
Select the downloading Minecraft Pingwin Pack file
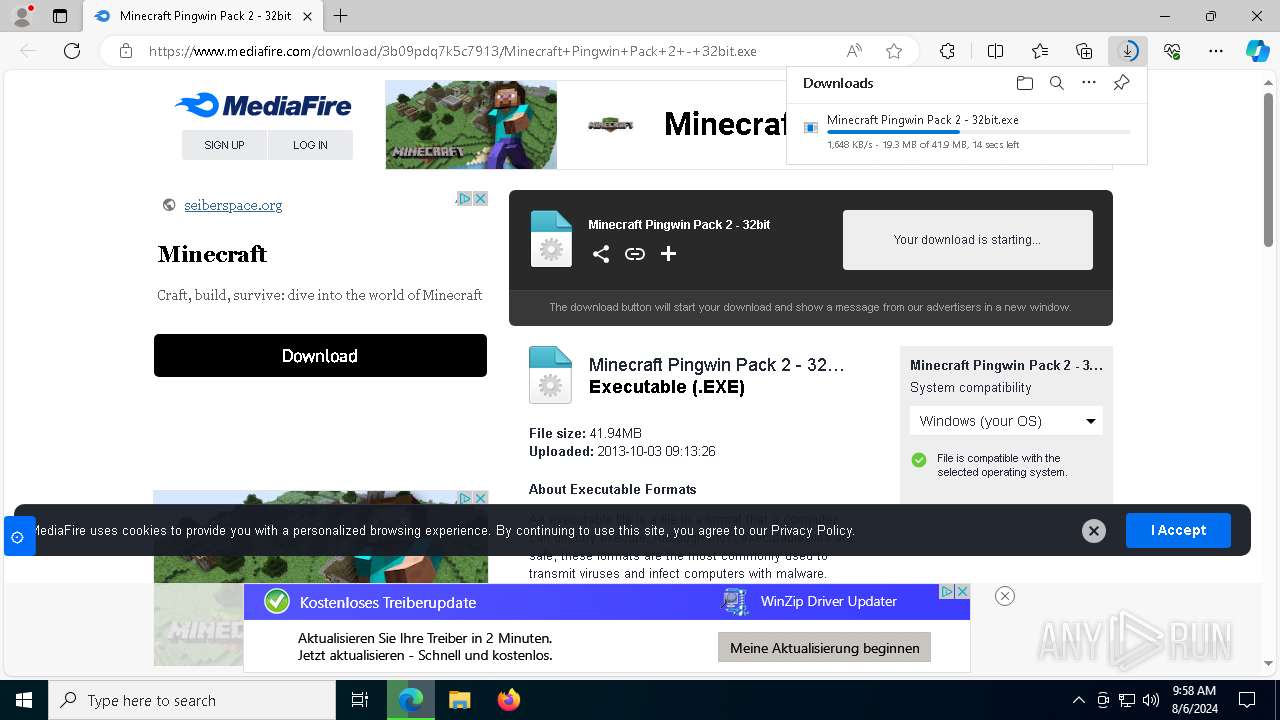(x=966, y=131)
